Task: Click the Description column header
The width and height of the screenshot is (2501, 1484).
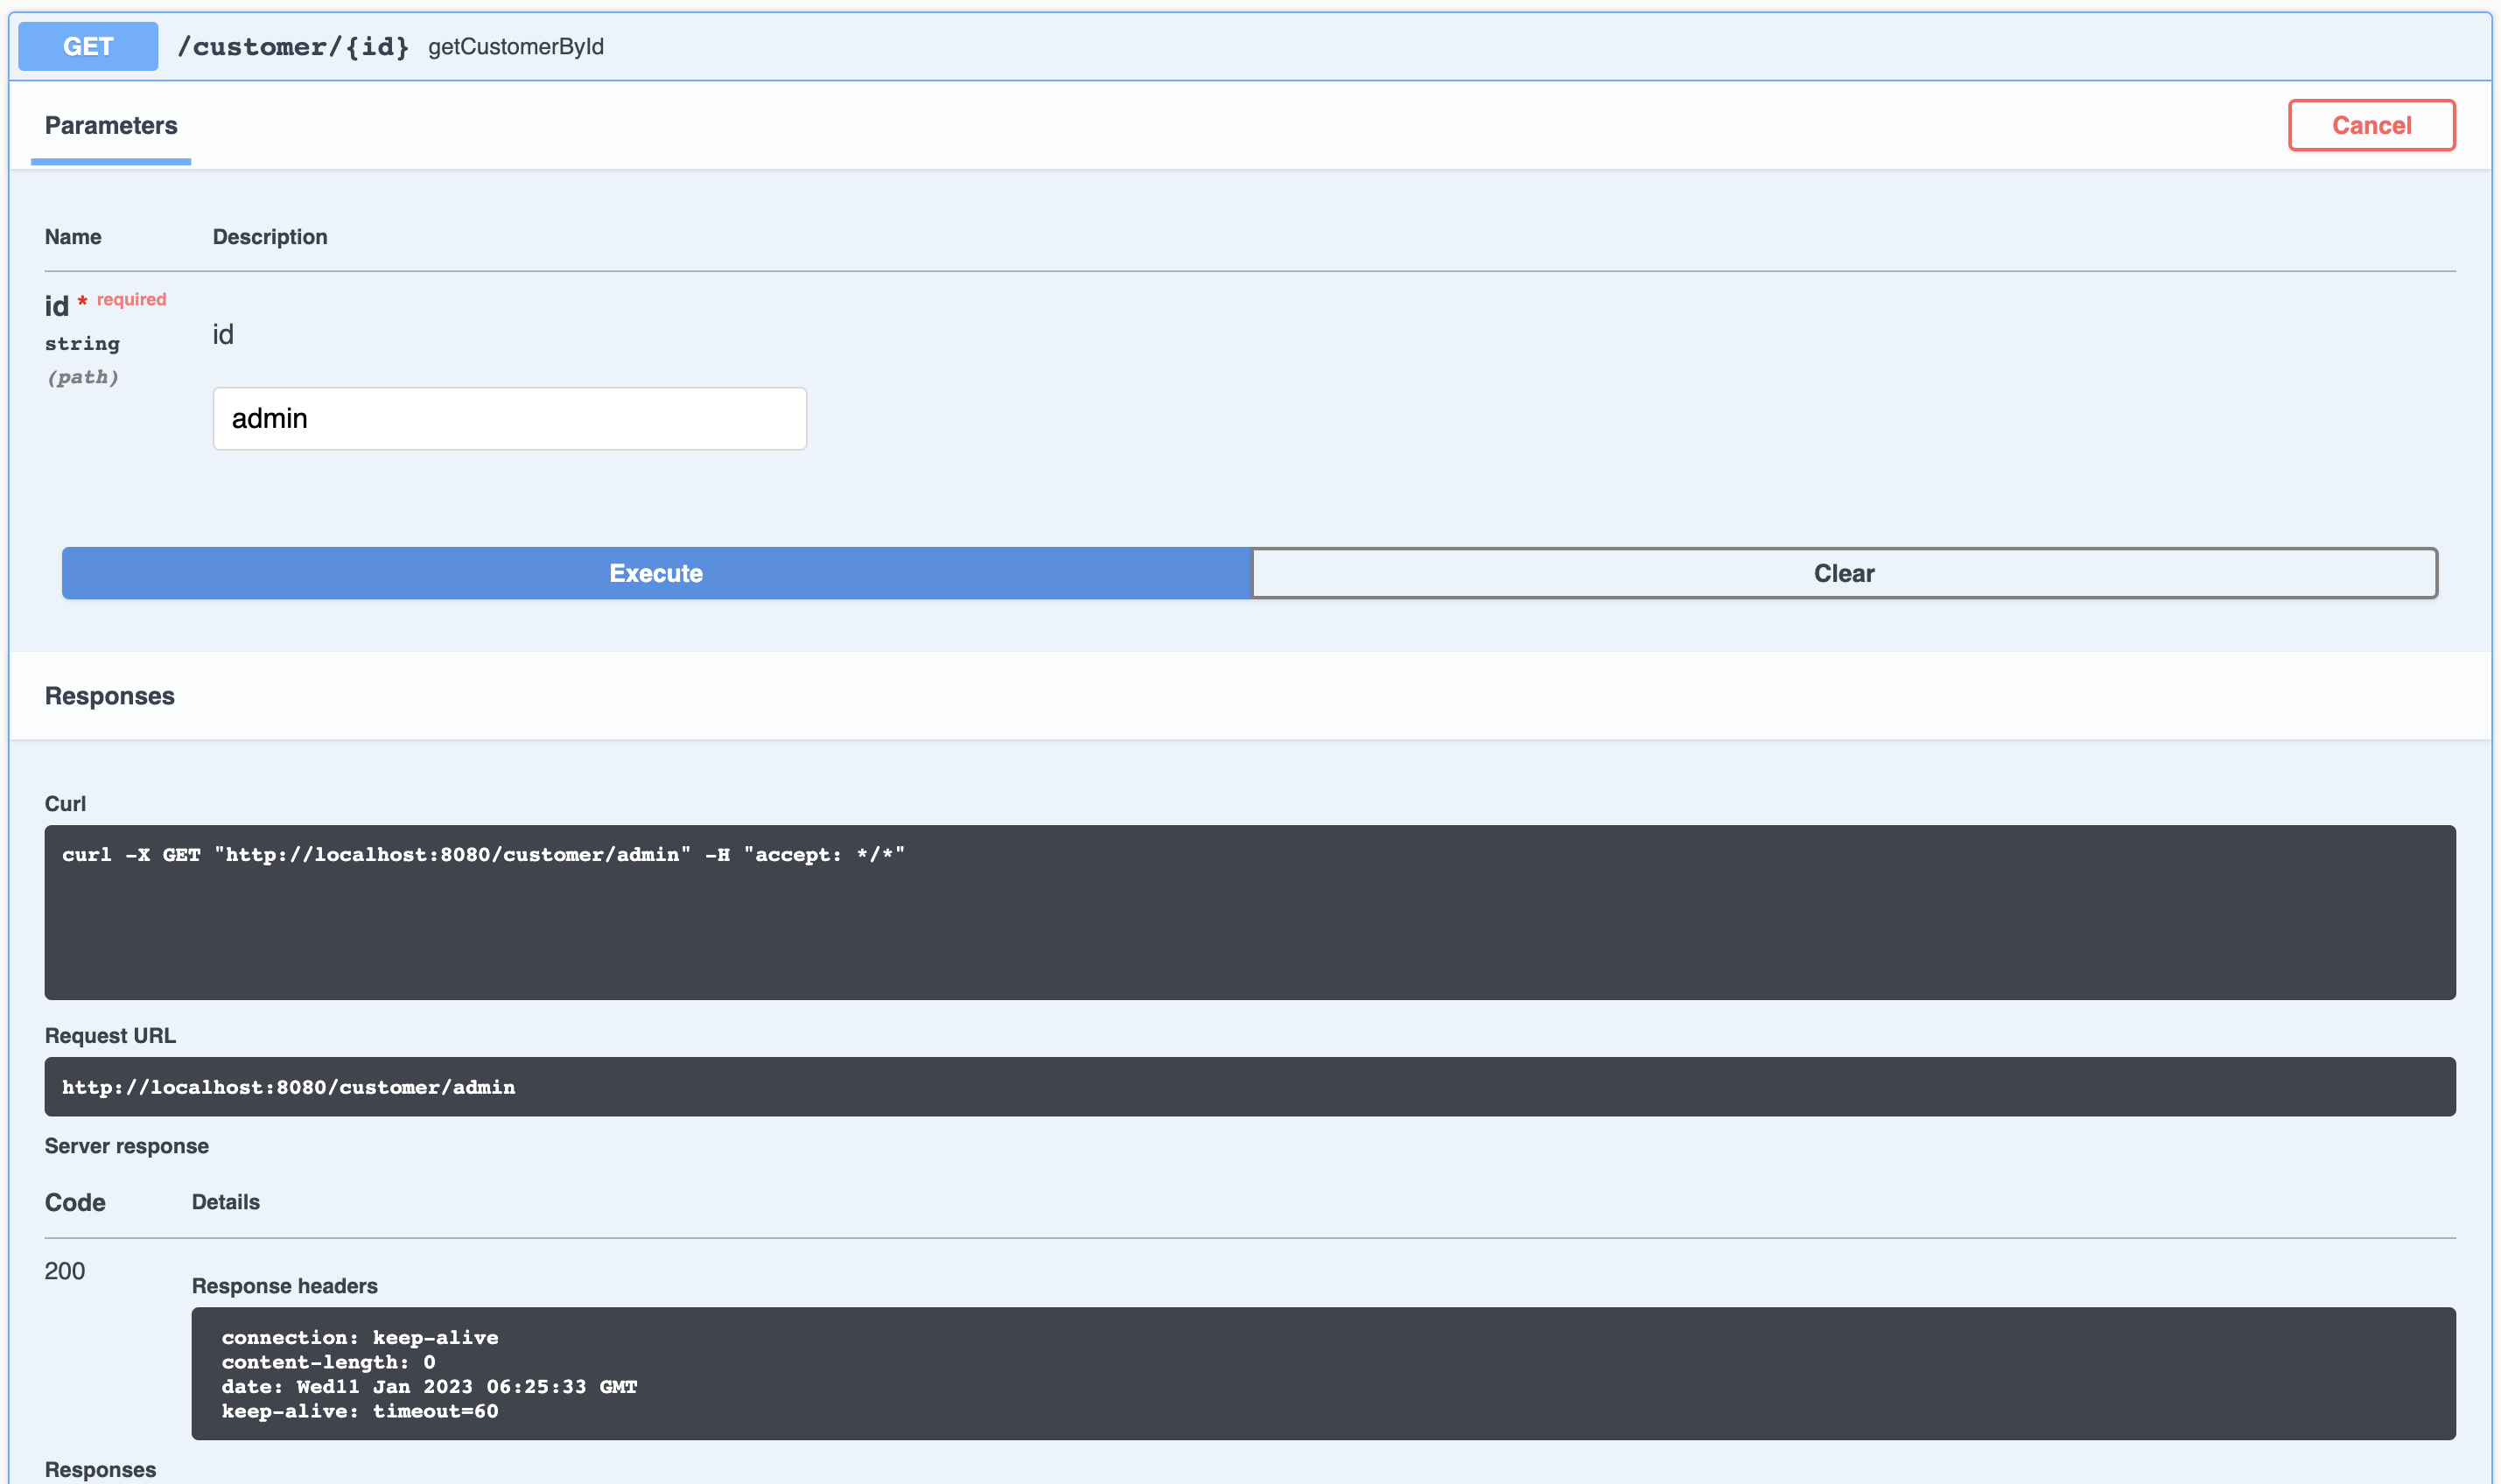Action: point(270,237)
